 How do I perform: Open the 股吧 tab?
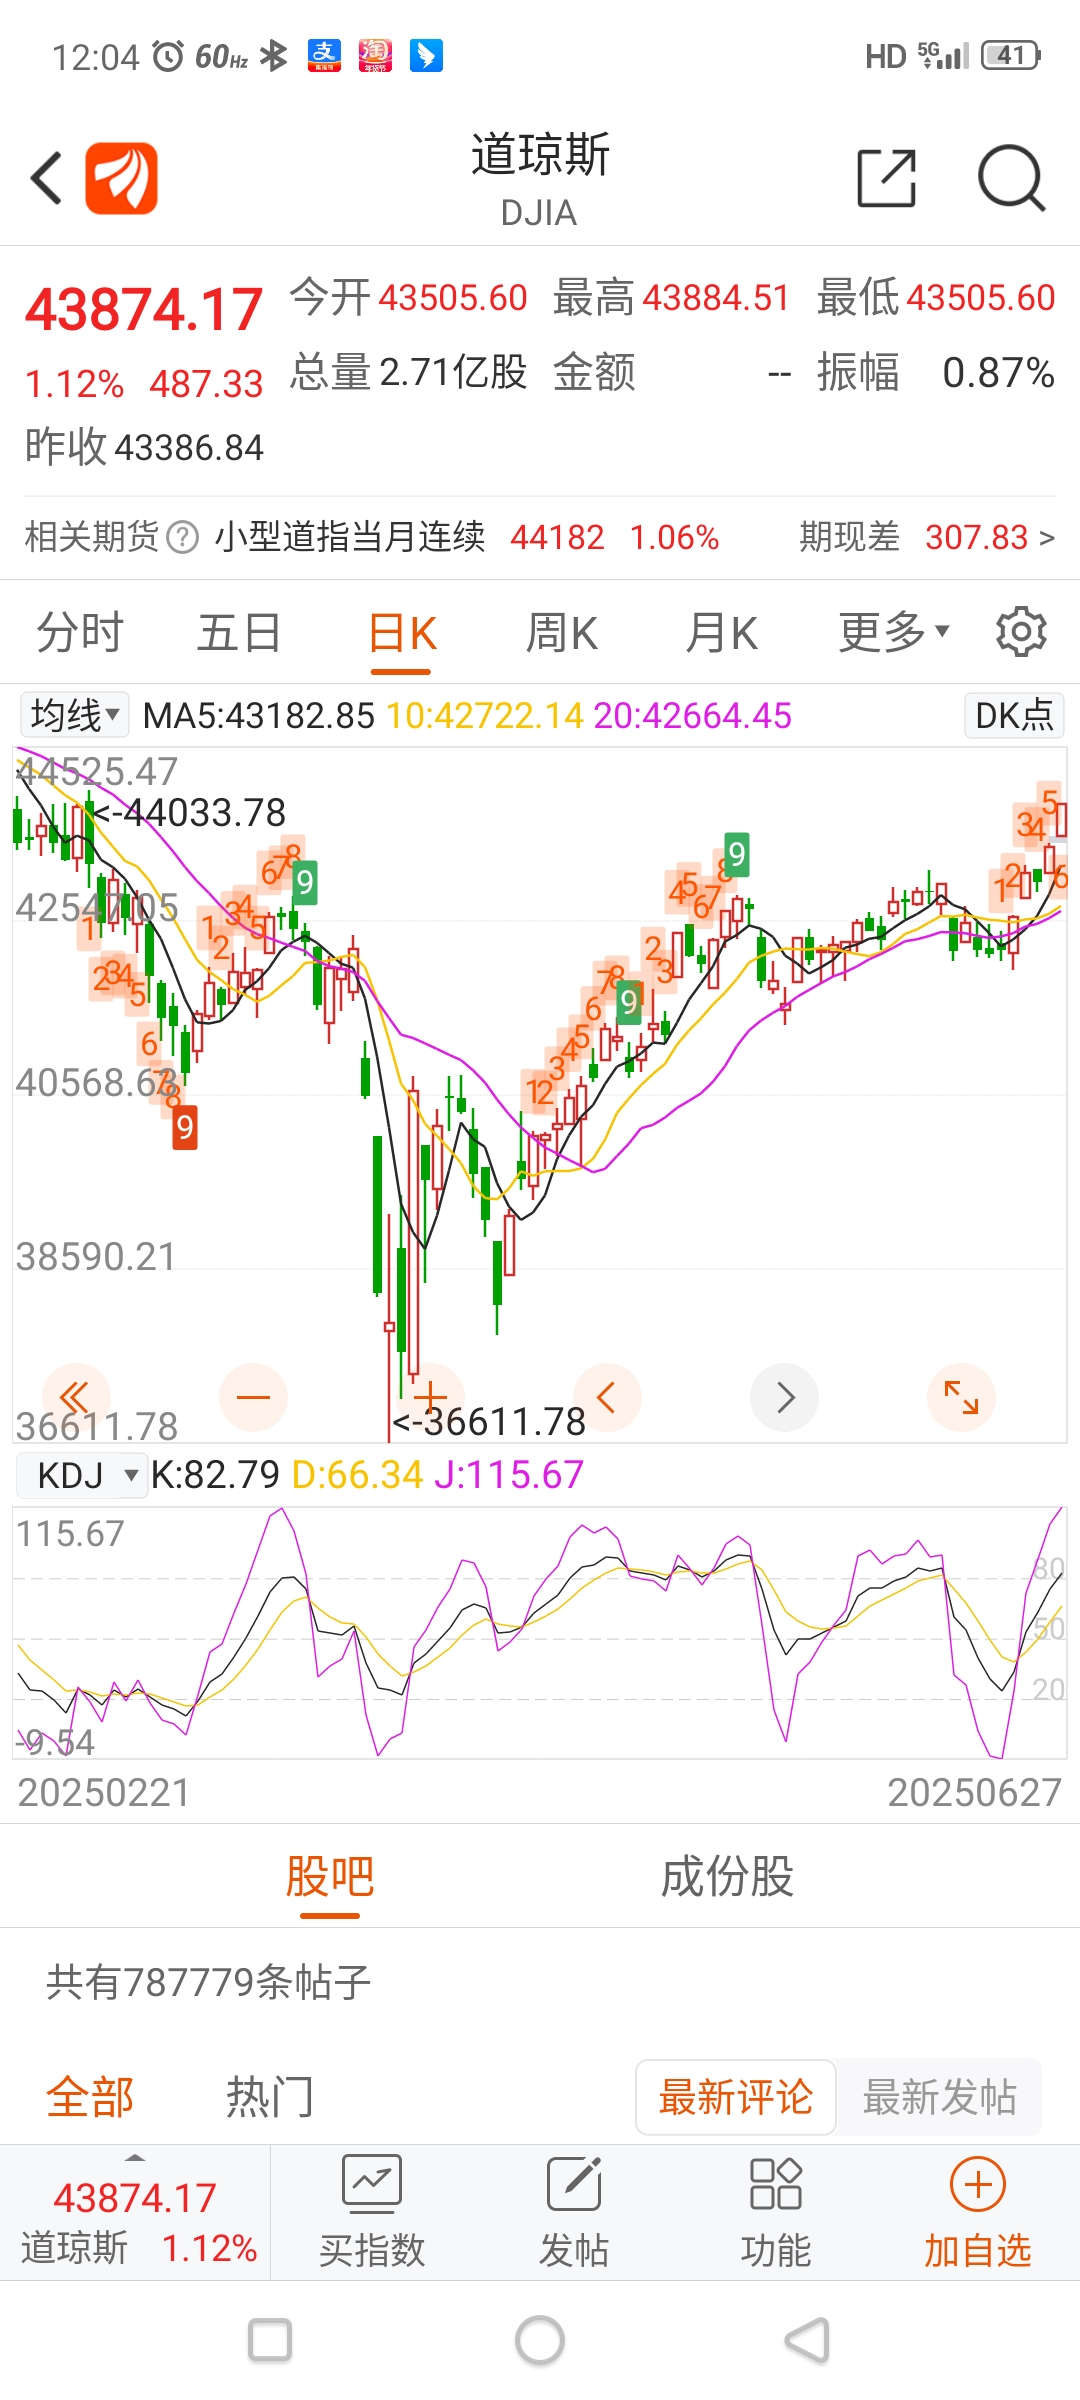330,1876
